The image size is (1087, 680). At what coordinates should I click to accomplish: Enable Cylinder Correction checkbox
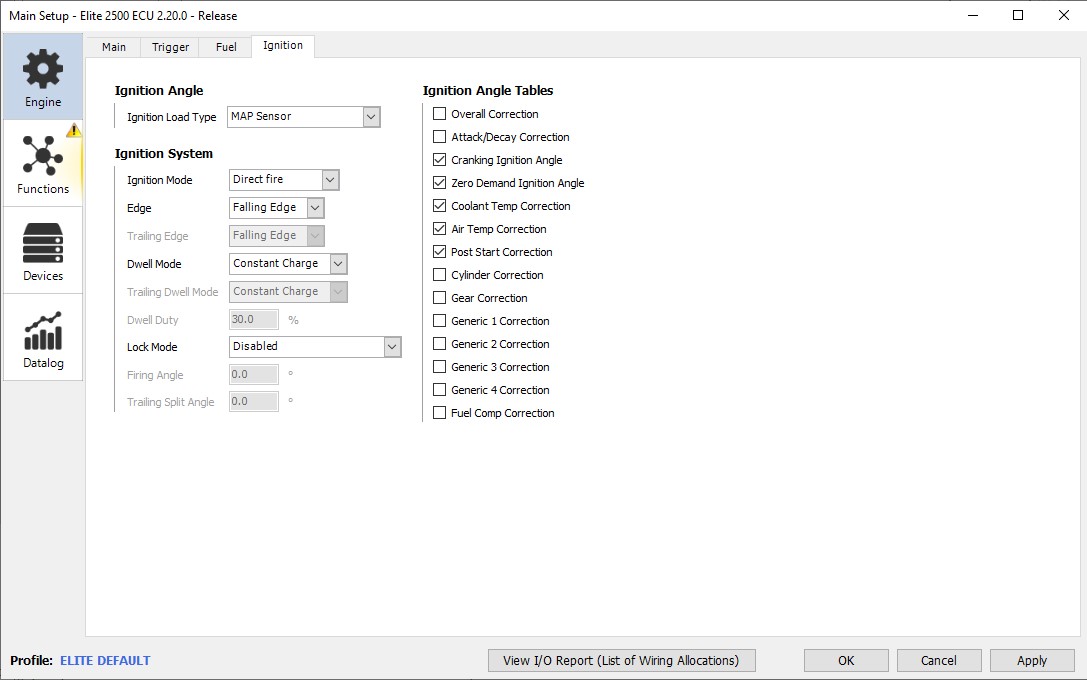[440, 274]
